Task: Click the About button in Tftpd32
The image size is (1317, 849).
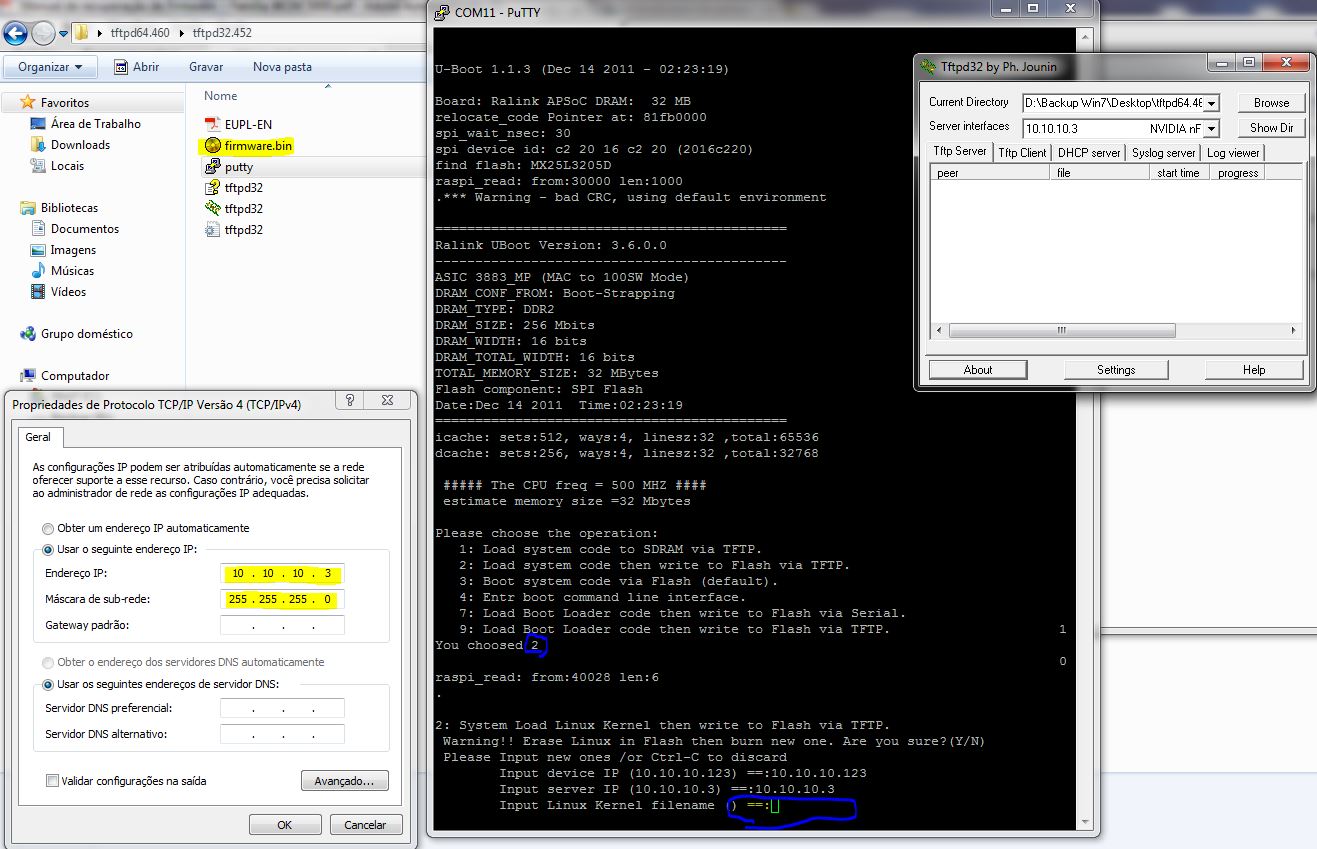Action: [978, 370]
